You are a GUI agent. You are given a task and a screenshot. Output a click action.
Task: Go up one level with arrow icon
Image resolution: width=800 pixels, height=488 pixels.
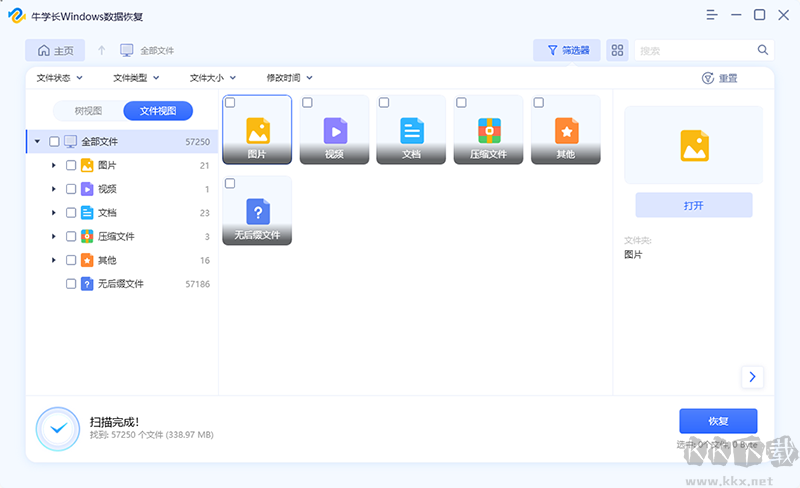pyautogui.click(x=101, y=50)
